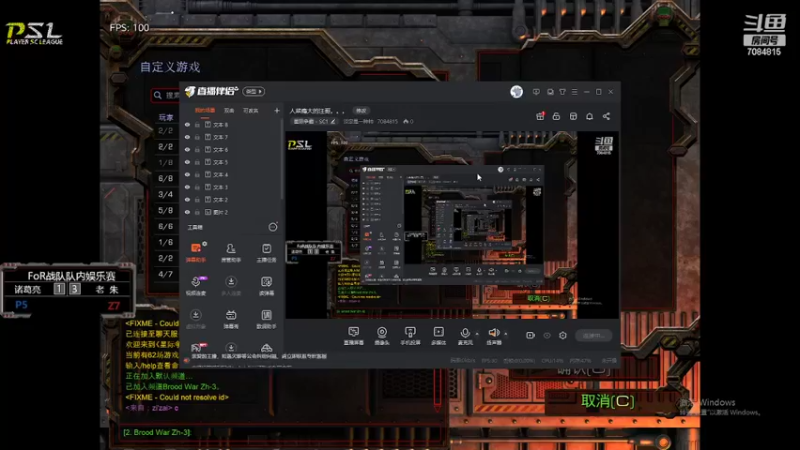Select the 文本 3 layer row

click(x=231, y=187)
